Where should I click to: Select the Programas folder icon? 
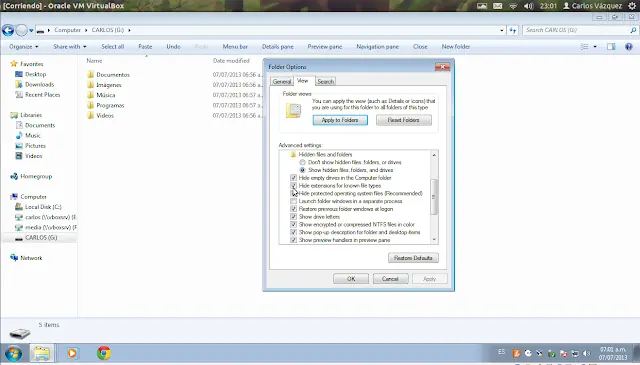(91, 105)
